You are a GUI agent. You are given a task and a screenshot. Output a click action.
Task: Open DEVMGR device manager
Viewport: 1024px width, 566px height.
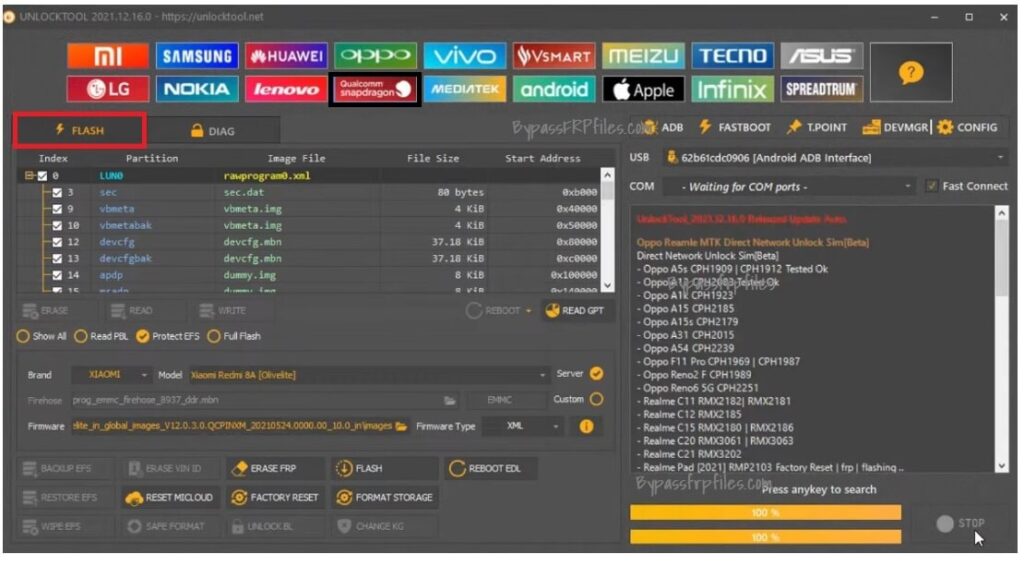pyautogui.click(x=895, y=127)
